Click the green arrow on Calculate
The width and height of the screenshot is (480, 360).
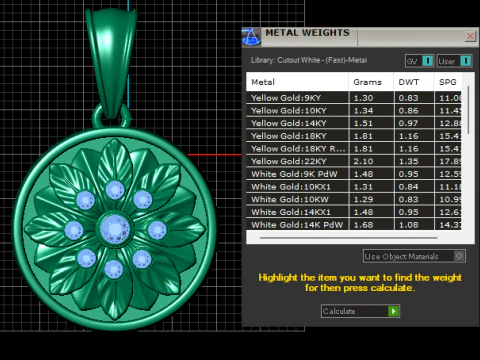[x=394, y=311]
